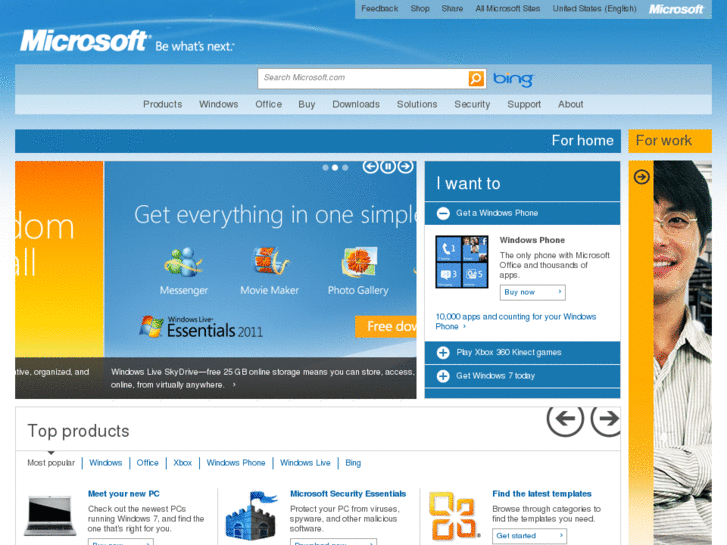Click the Windows Live Essentials 2011 logo
This screenshot has width=727, height=545.
point(201,327)
